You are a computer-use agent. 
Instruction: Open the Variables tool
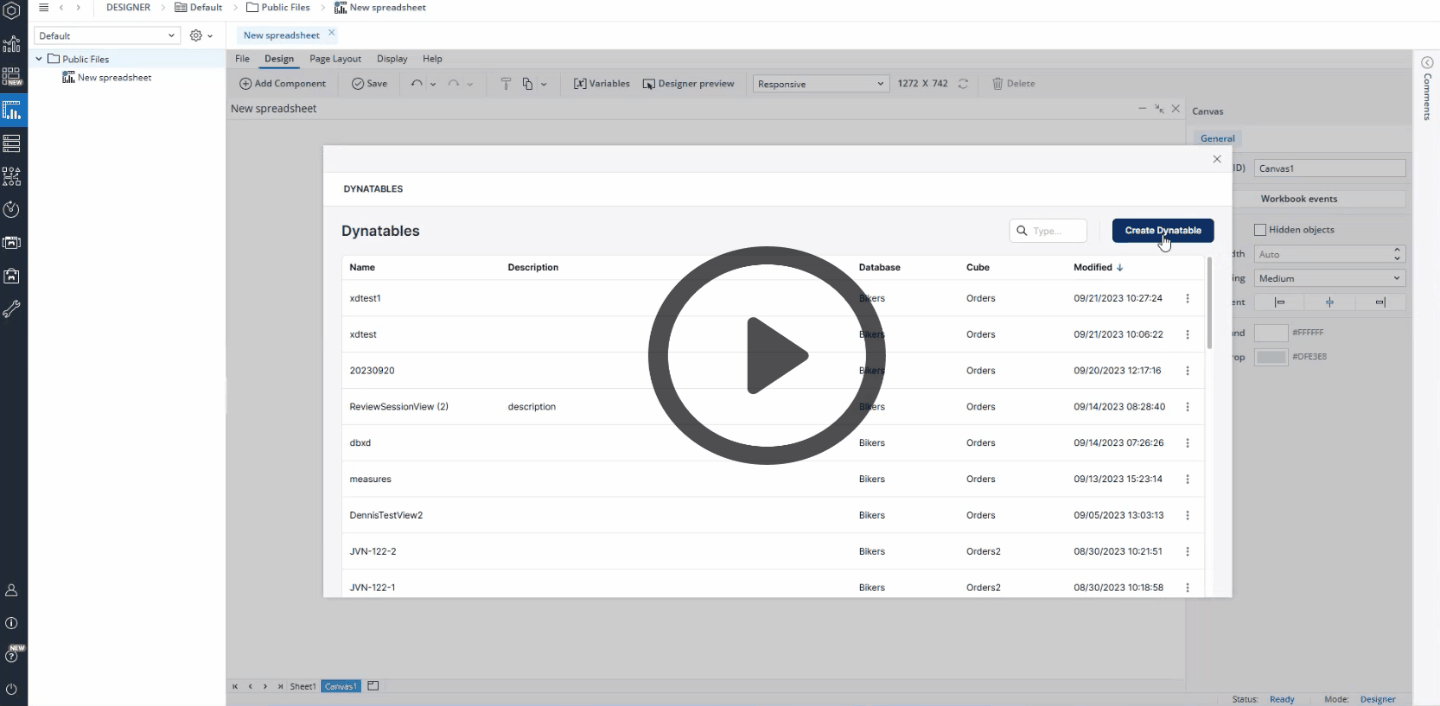click(601, 84)
